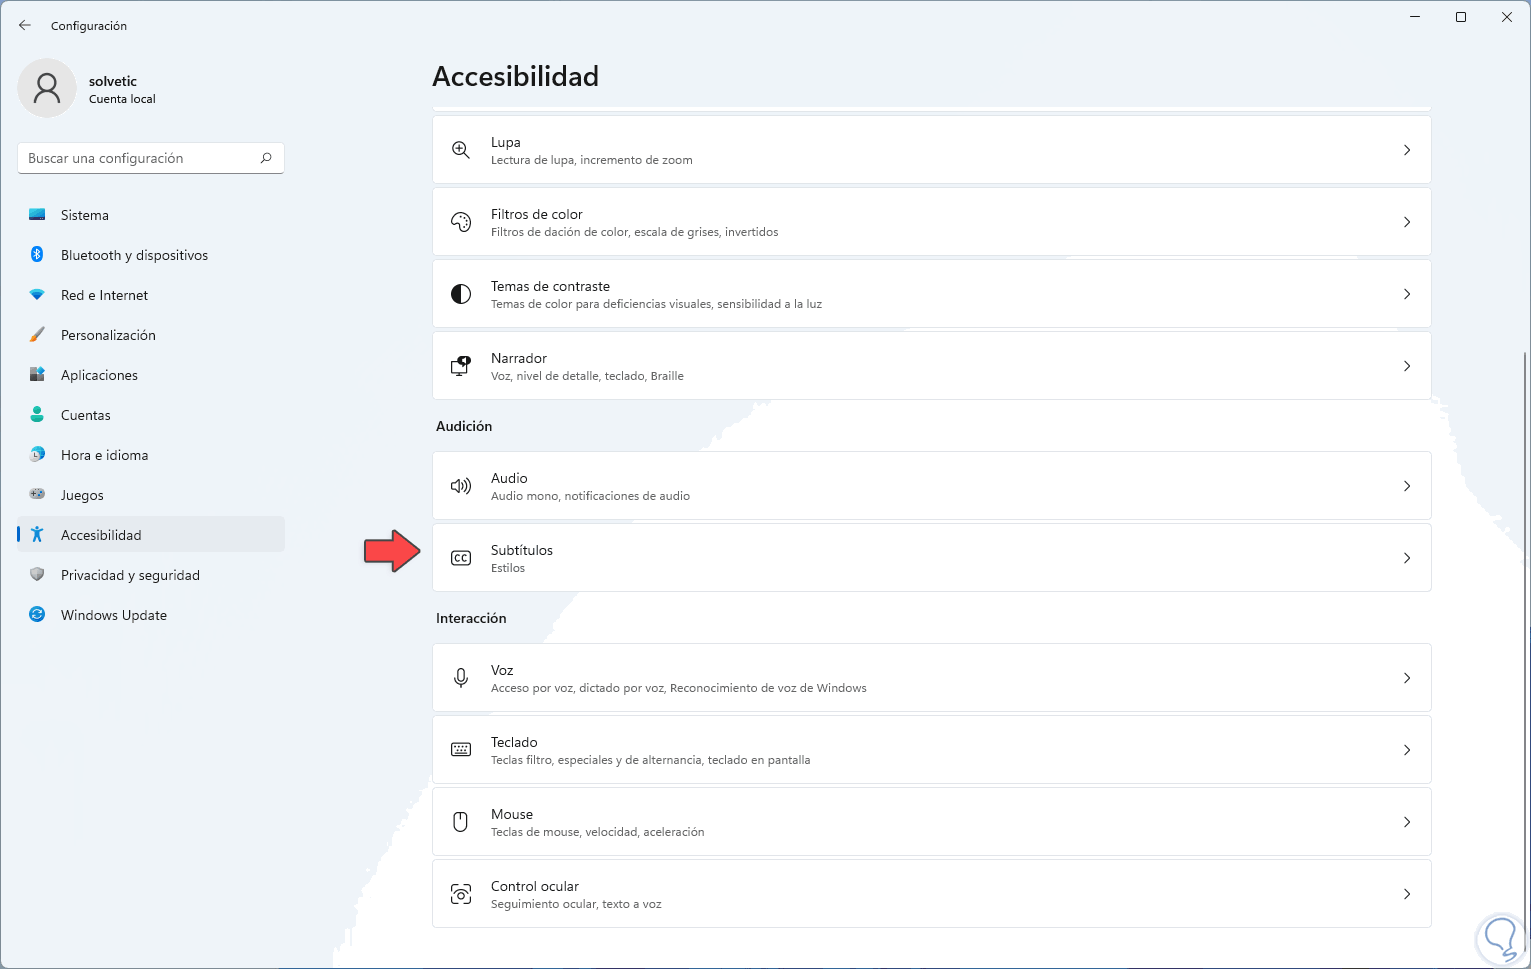Open Sistema in the sidebar
Screen dimensions: 1531x969
(85, 215)
